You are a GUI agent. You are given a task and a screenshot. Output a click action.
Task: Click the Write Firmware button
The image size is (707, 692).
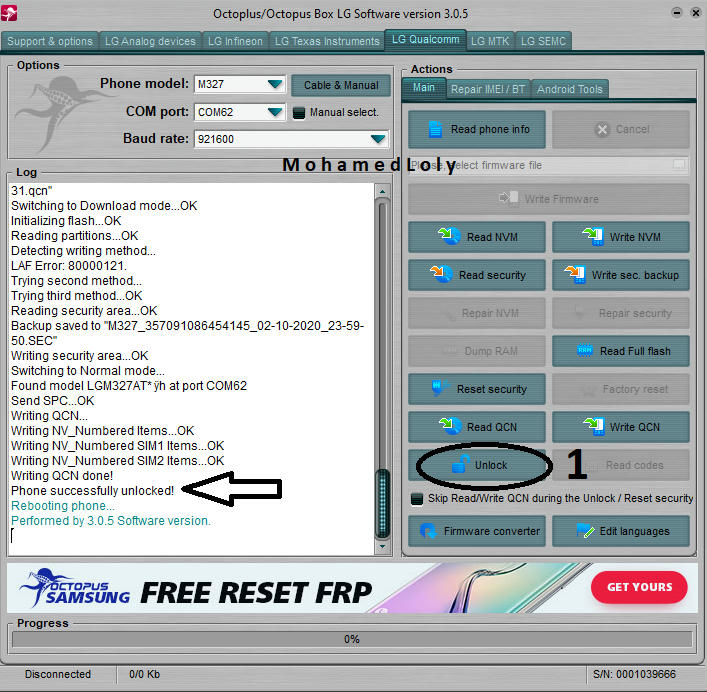tap(548, 199)
